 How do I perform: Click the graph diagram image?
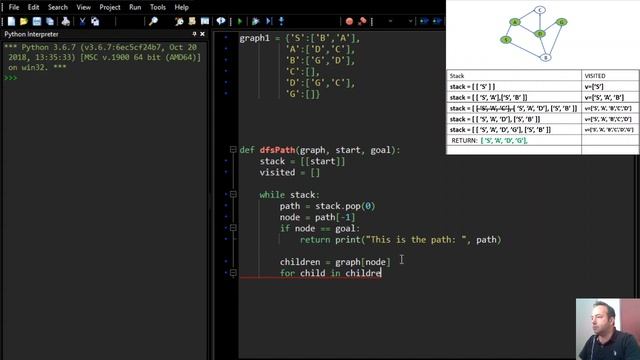tap(535, 33)
